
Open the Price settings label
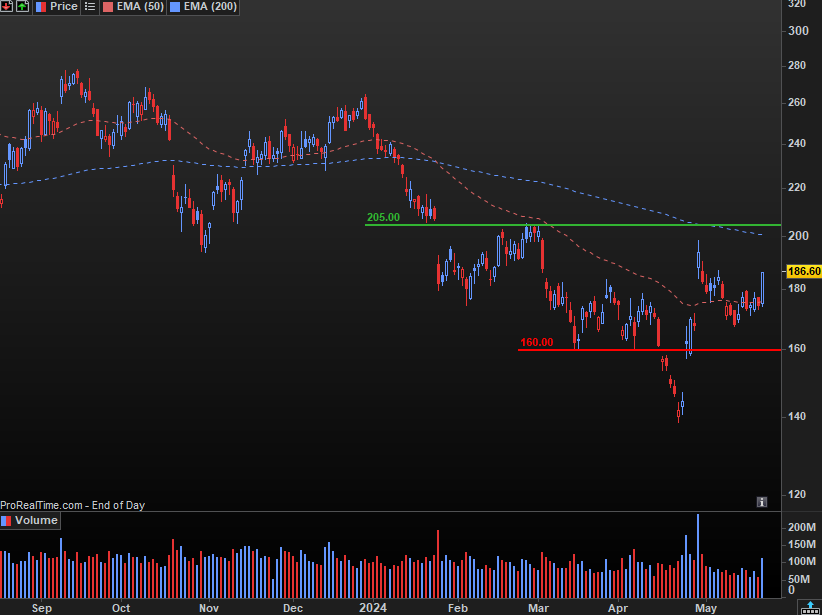(63, 7)
